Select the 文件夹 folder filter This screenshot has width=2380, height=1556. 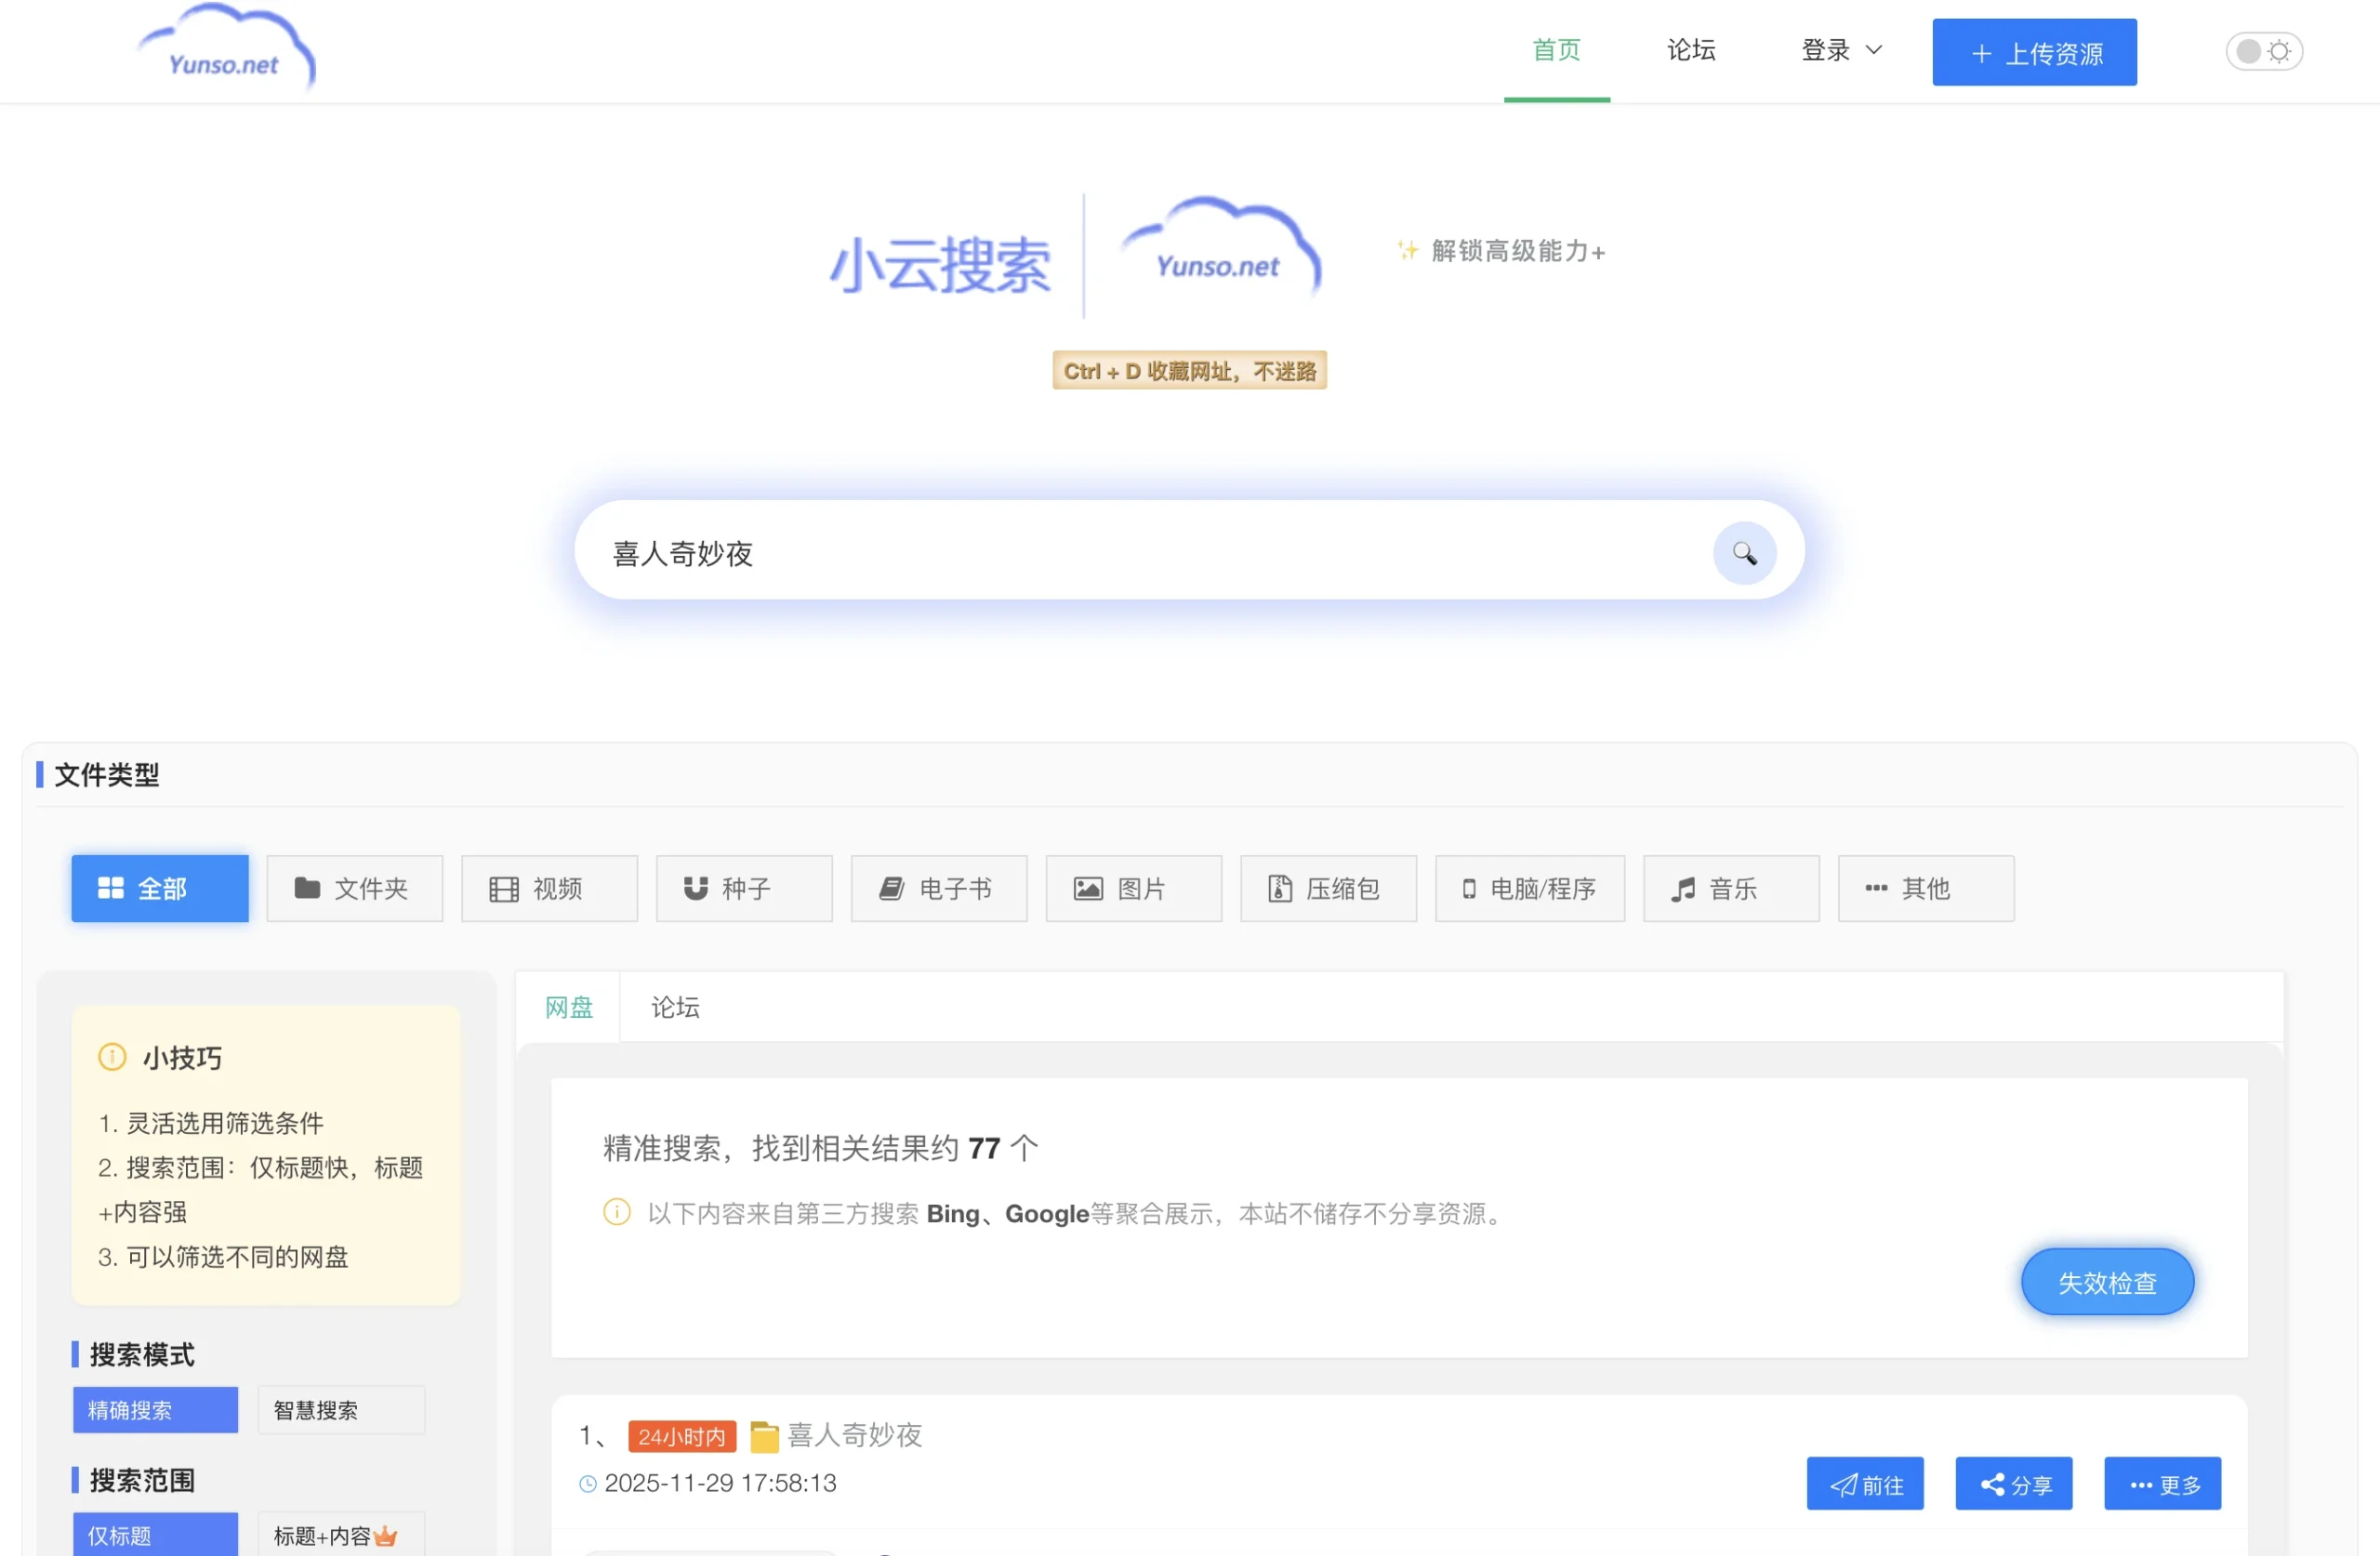click(x=355, y=888)
